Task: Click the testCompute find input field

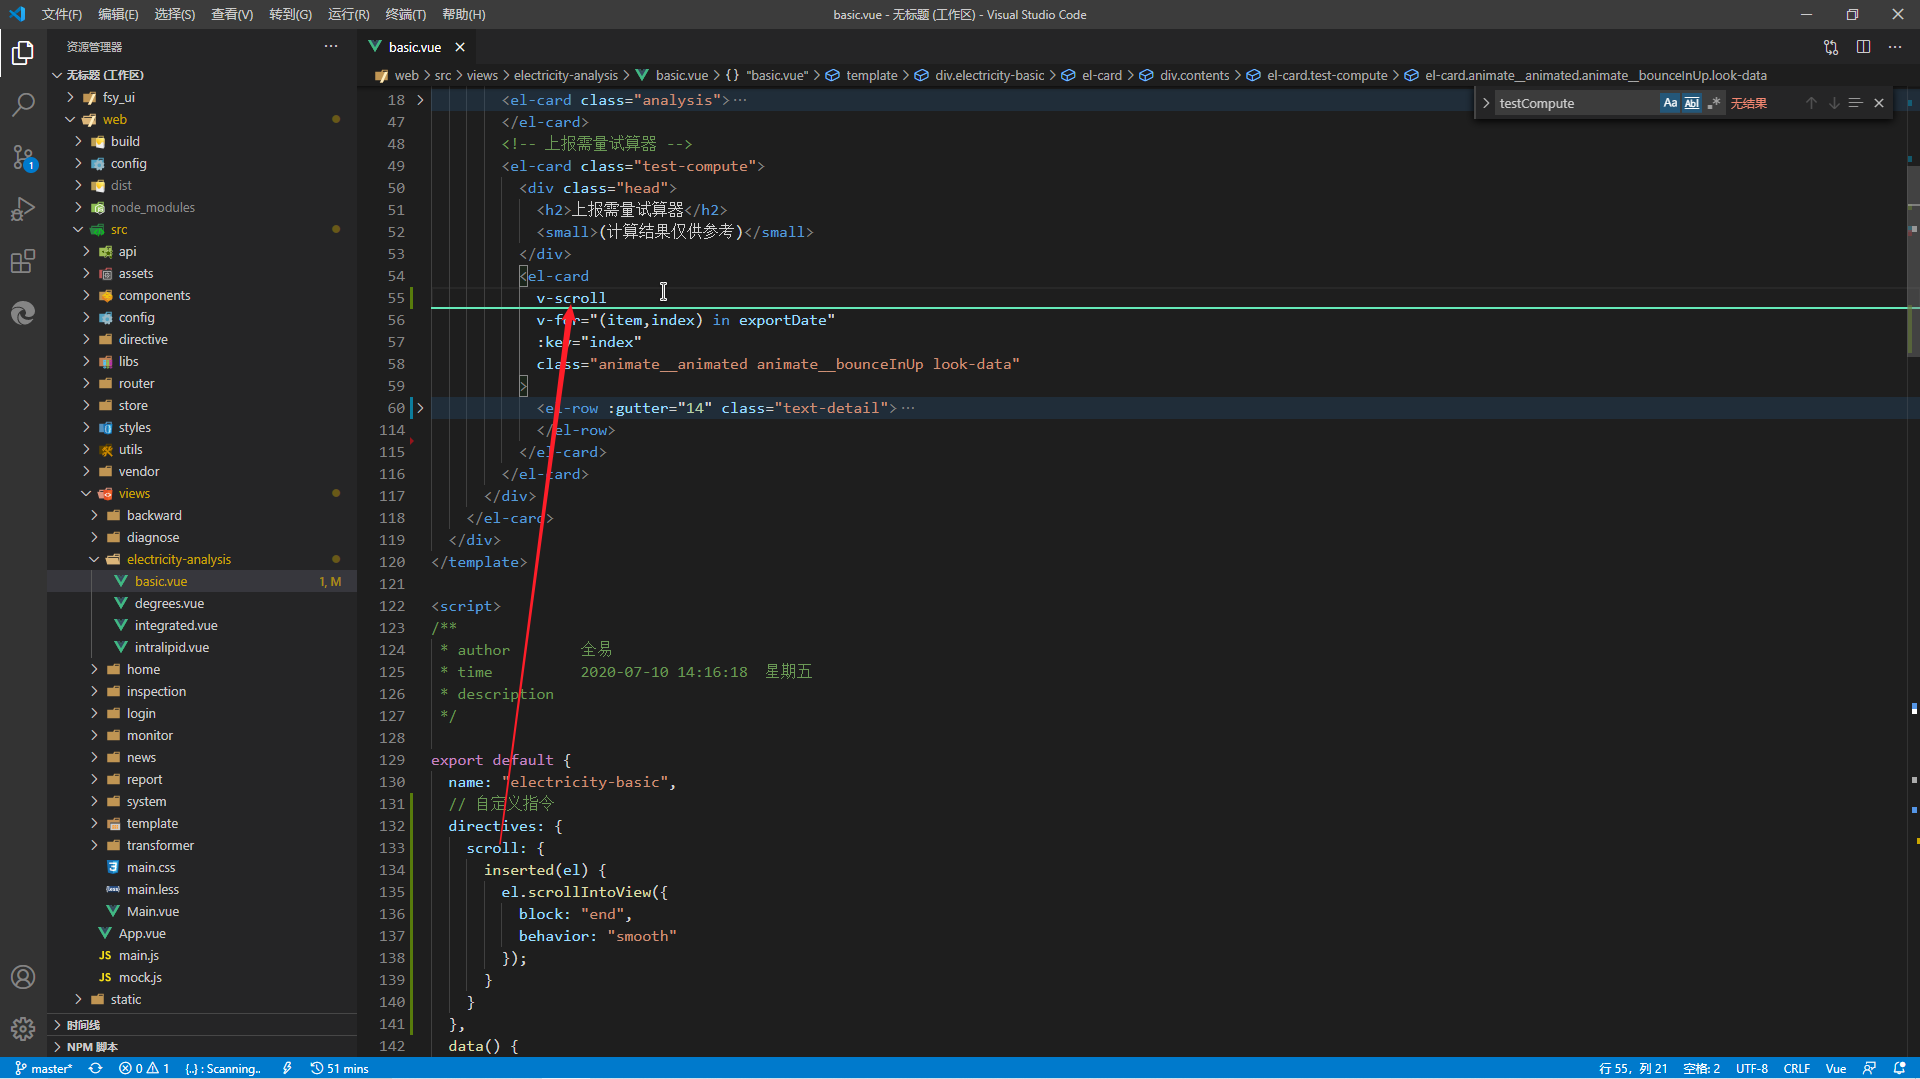Action: [1576, 103]
